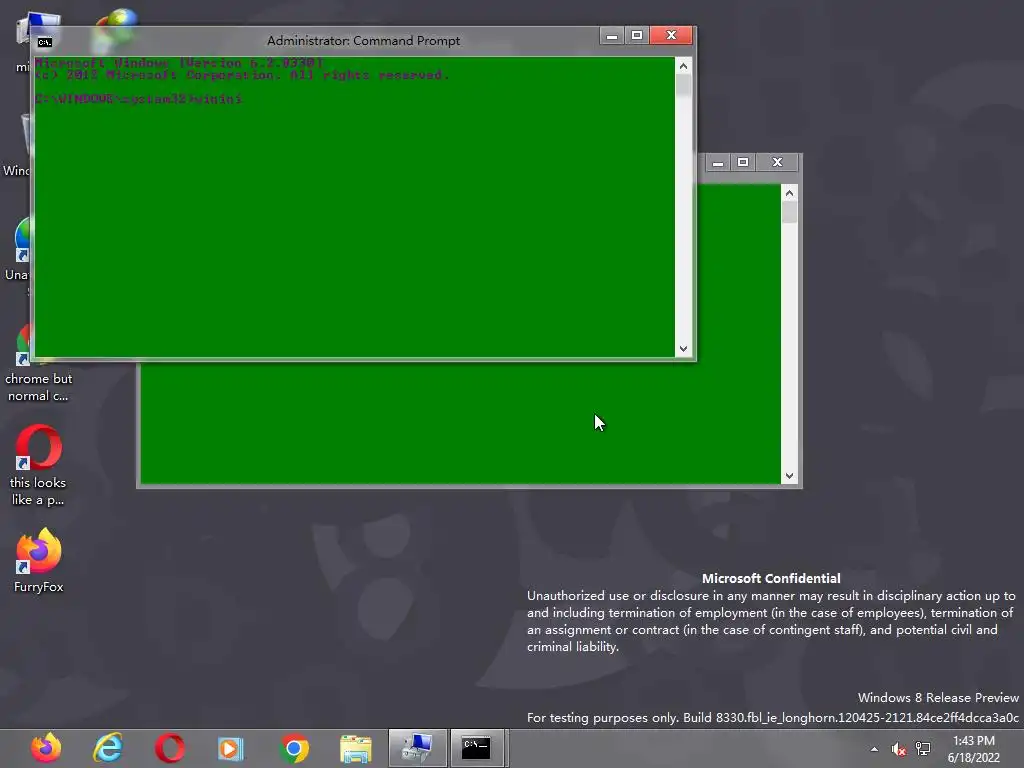Open the network status tray icon
Image resolution: width=1024 pixels, height=768 pixels.
pyautogui.click(x=923, y=749)
